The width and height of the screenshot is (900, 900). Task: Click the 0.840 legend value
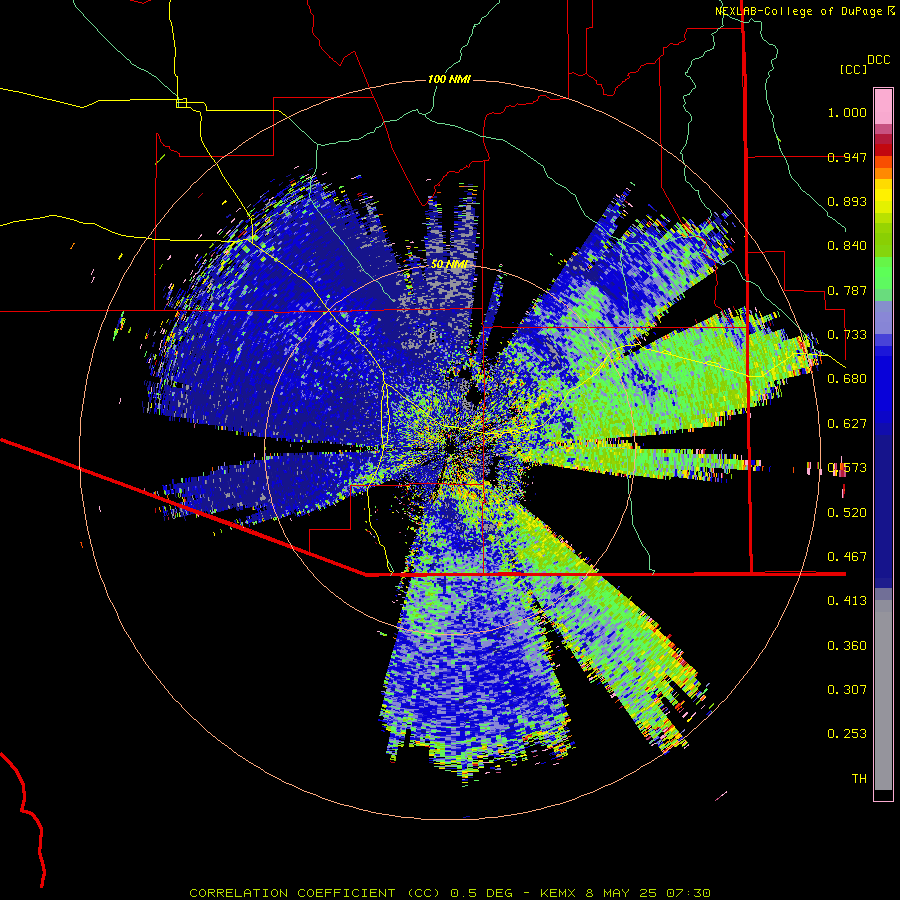[x=847, y=246]
